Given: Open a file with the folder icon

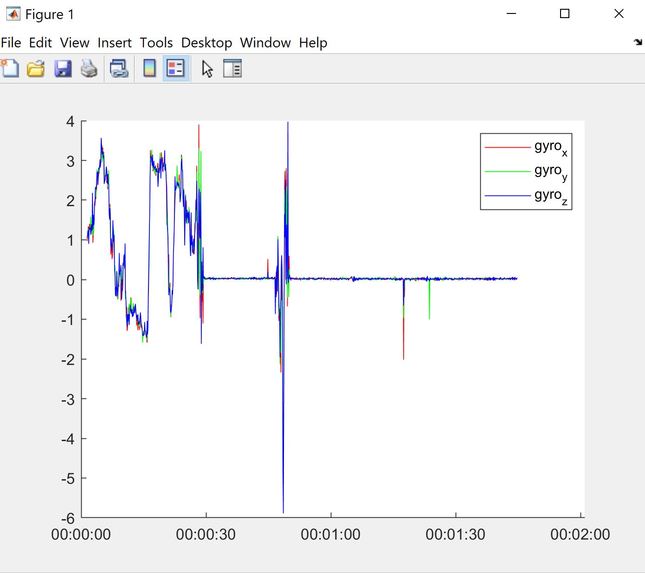Looking at the screenshot, I should tap(36, 68).
